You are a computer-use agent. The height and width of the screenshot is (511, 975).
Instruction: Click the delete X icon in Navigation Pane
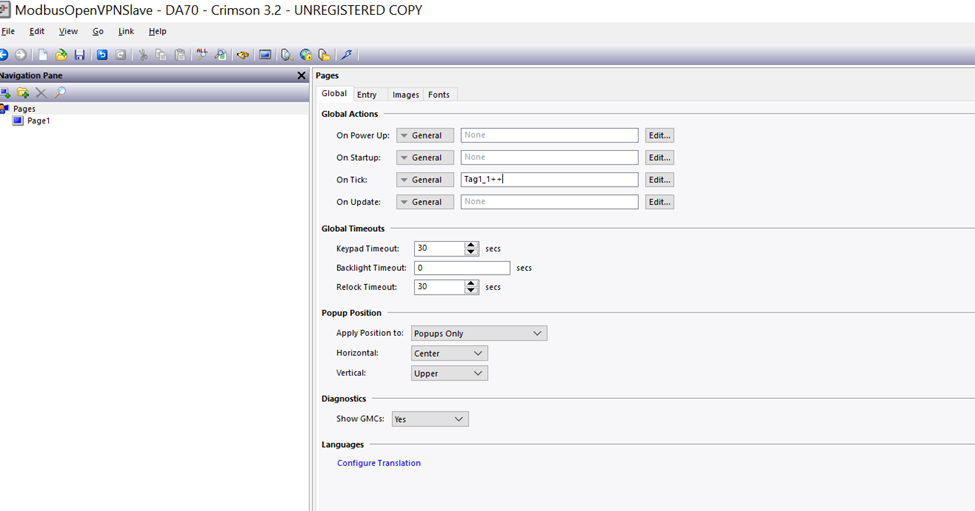coord(41,93)
